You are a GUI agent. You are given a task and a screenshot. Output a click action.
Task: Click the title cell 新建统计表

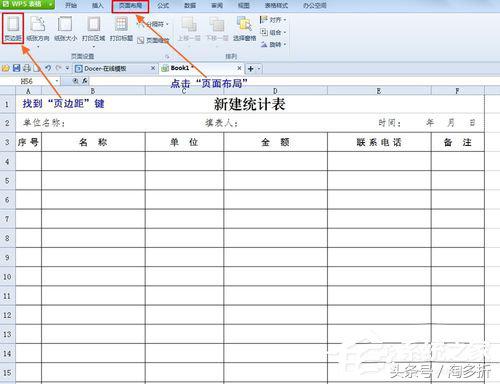[x=249, y=104]
